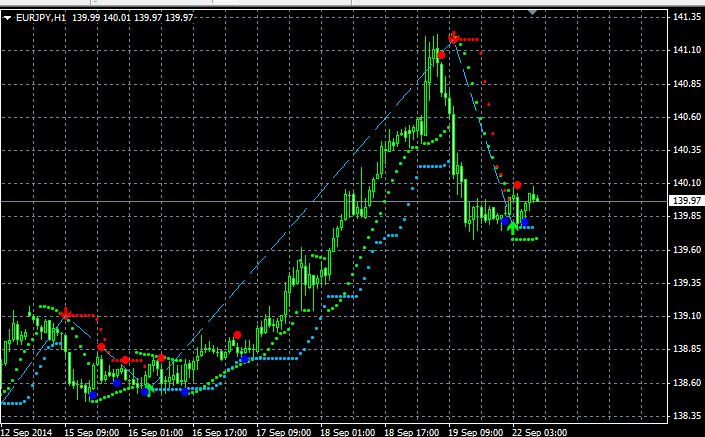The image size is (705, 437).
Task: Click the 16 Sep 01:00 time axis label
Action: pyautogui.click(x=156, y=432)
